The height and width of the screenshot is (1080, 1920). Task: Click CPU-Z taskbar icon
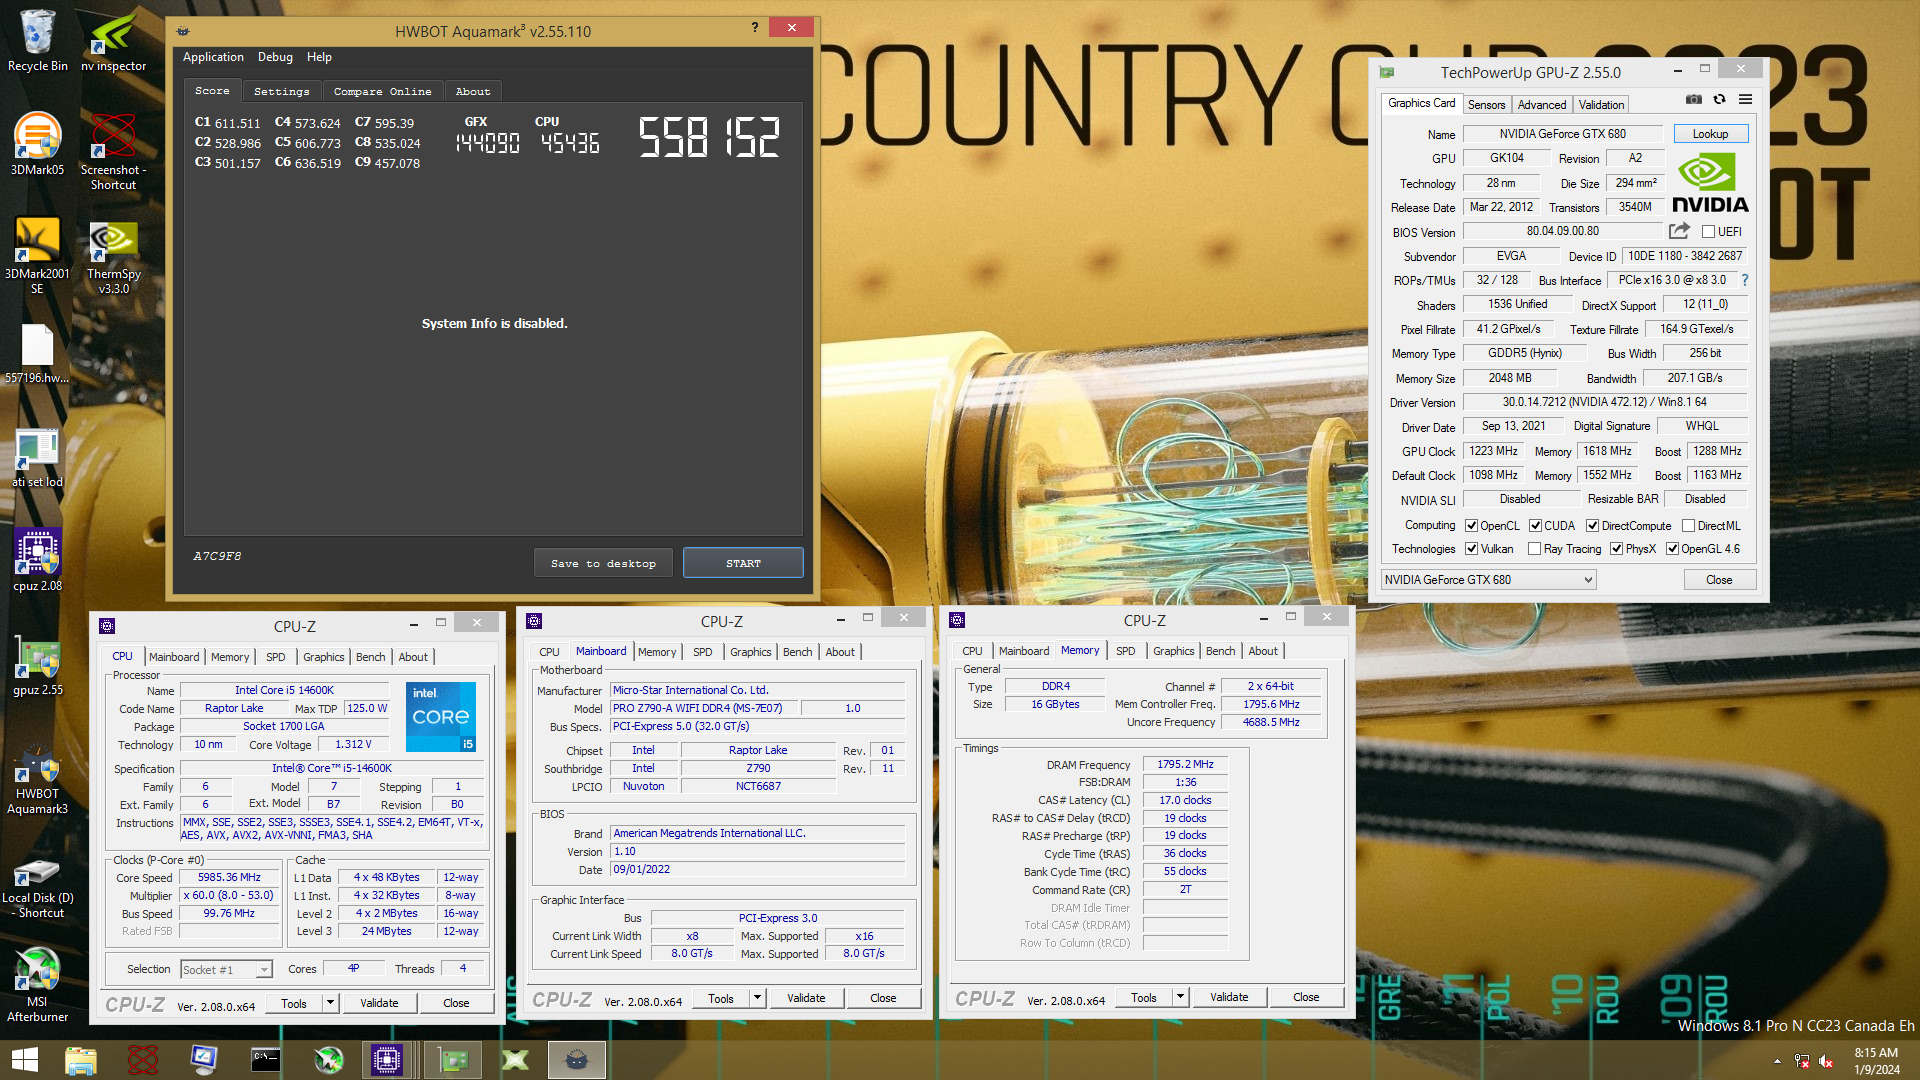pyautogui.click(x=386, y=1060)
